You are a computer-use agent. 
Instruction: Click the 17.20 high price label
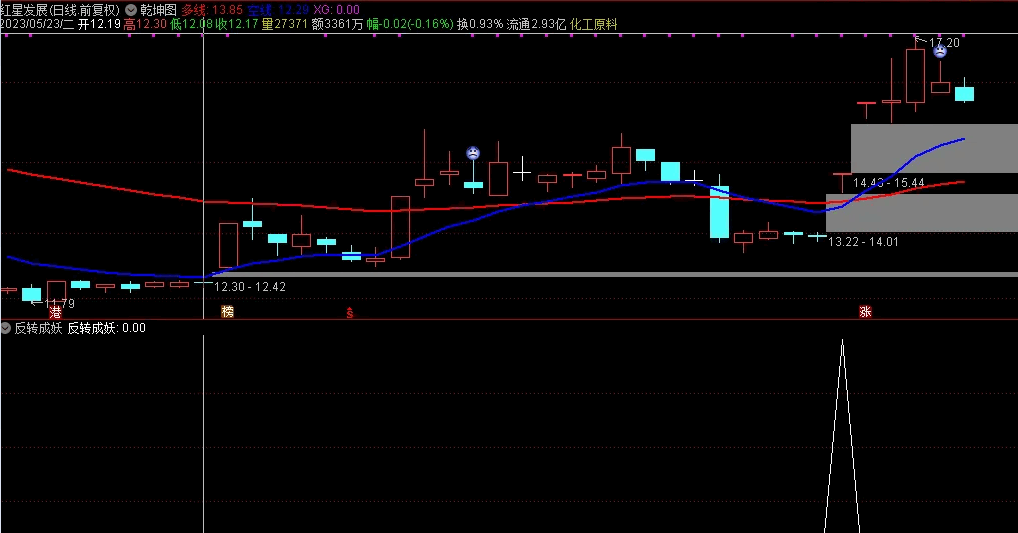click(x=944, y=42)
